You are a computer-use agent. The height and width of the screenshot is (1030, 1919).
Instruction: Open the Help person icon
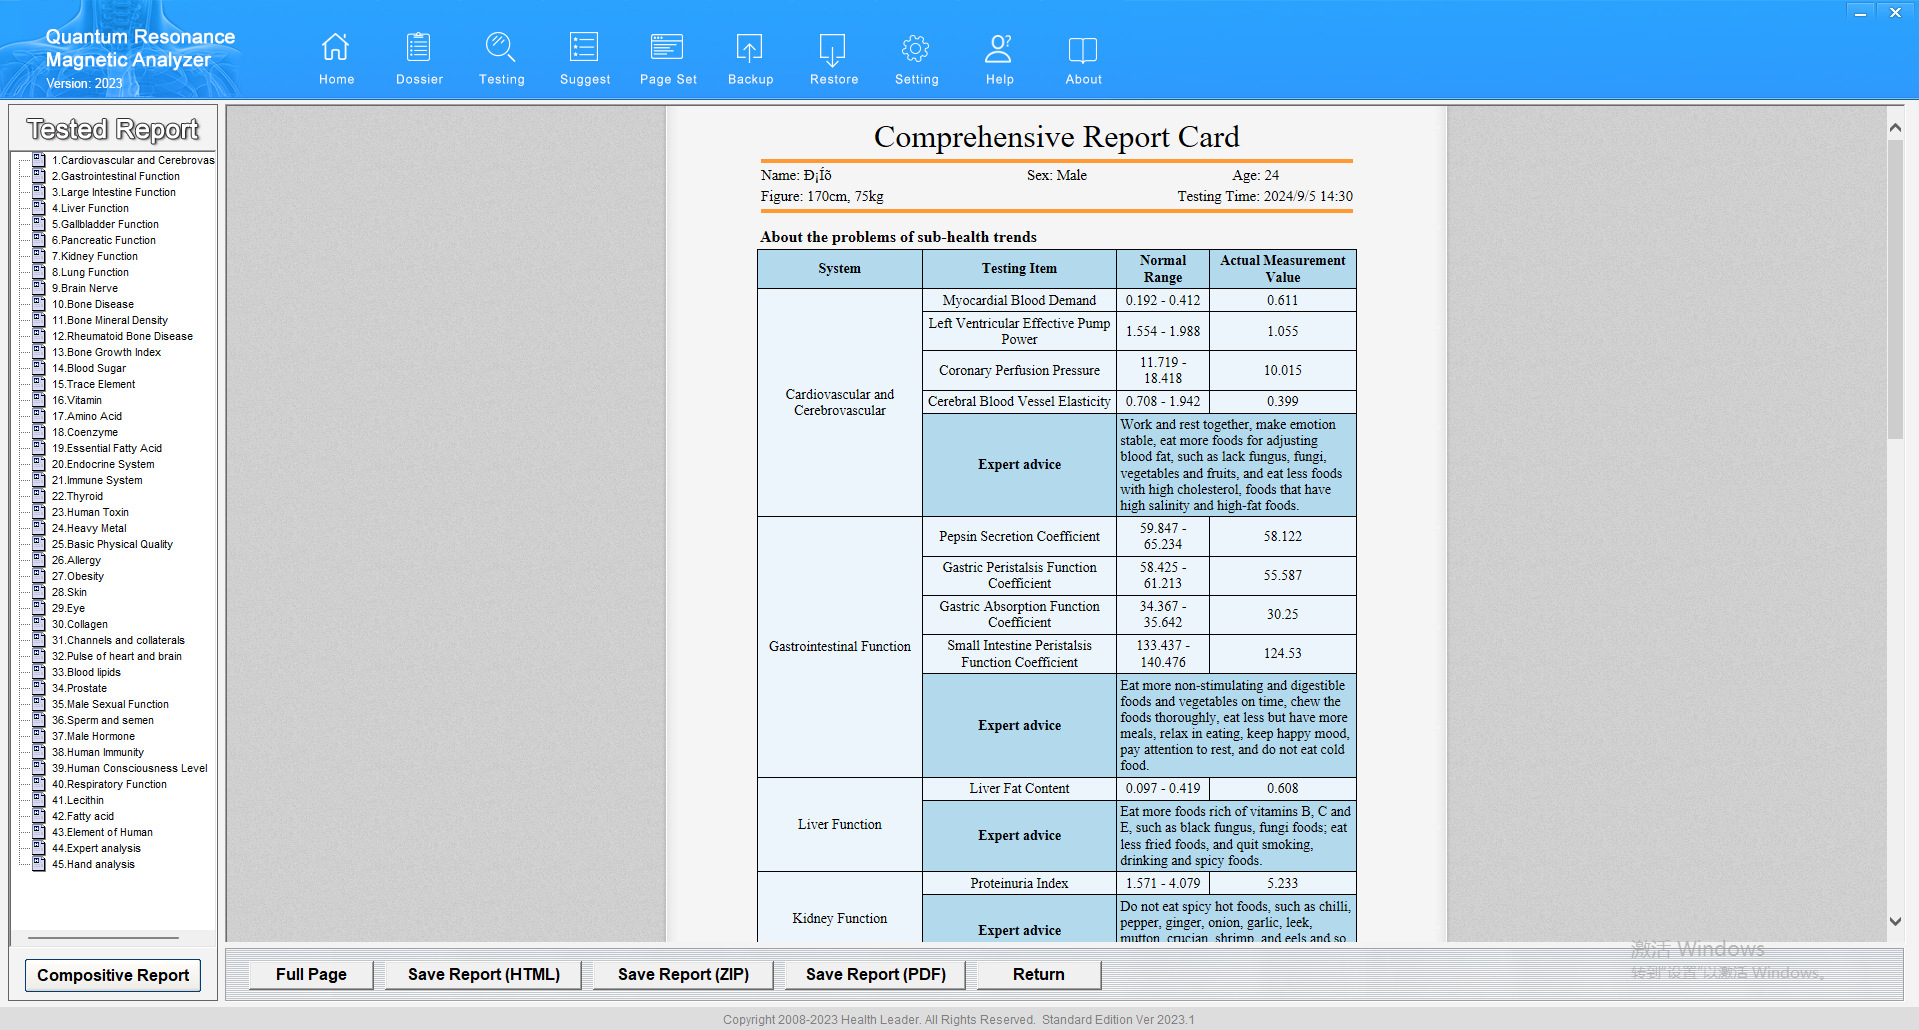pos(999,48)
